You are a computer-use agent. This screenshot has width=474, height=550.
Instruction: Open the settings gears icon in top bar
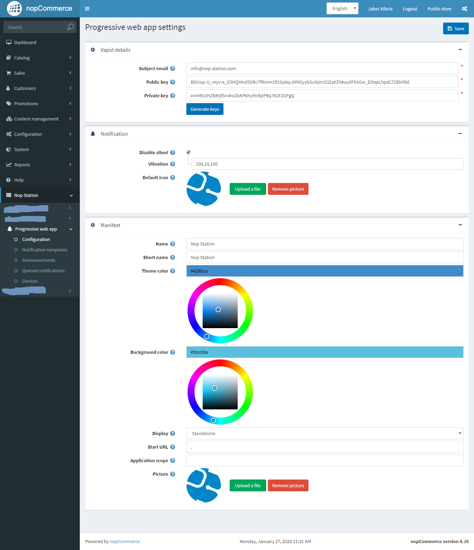click(x=464, y=9)
